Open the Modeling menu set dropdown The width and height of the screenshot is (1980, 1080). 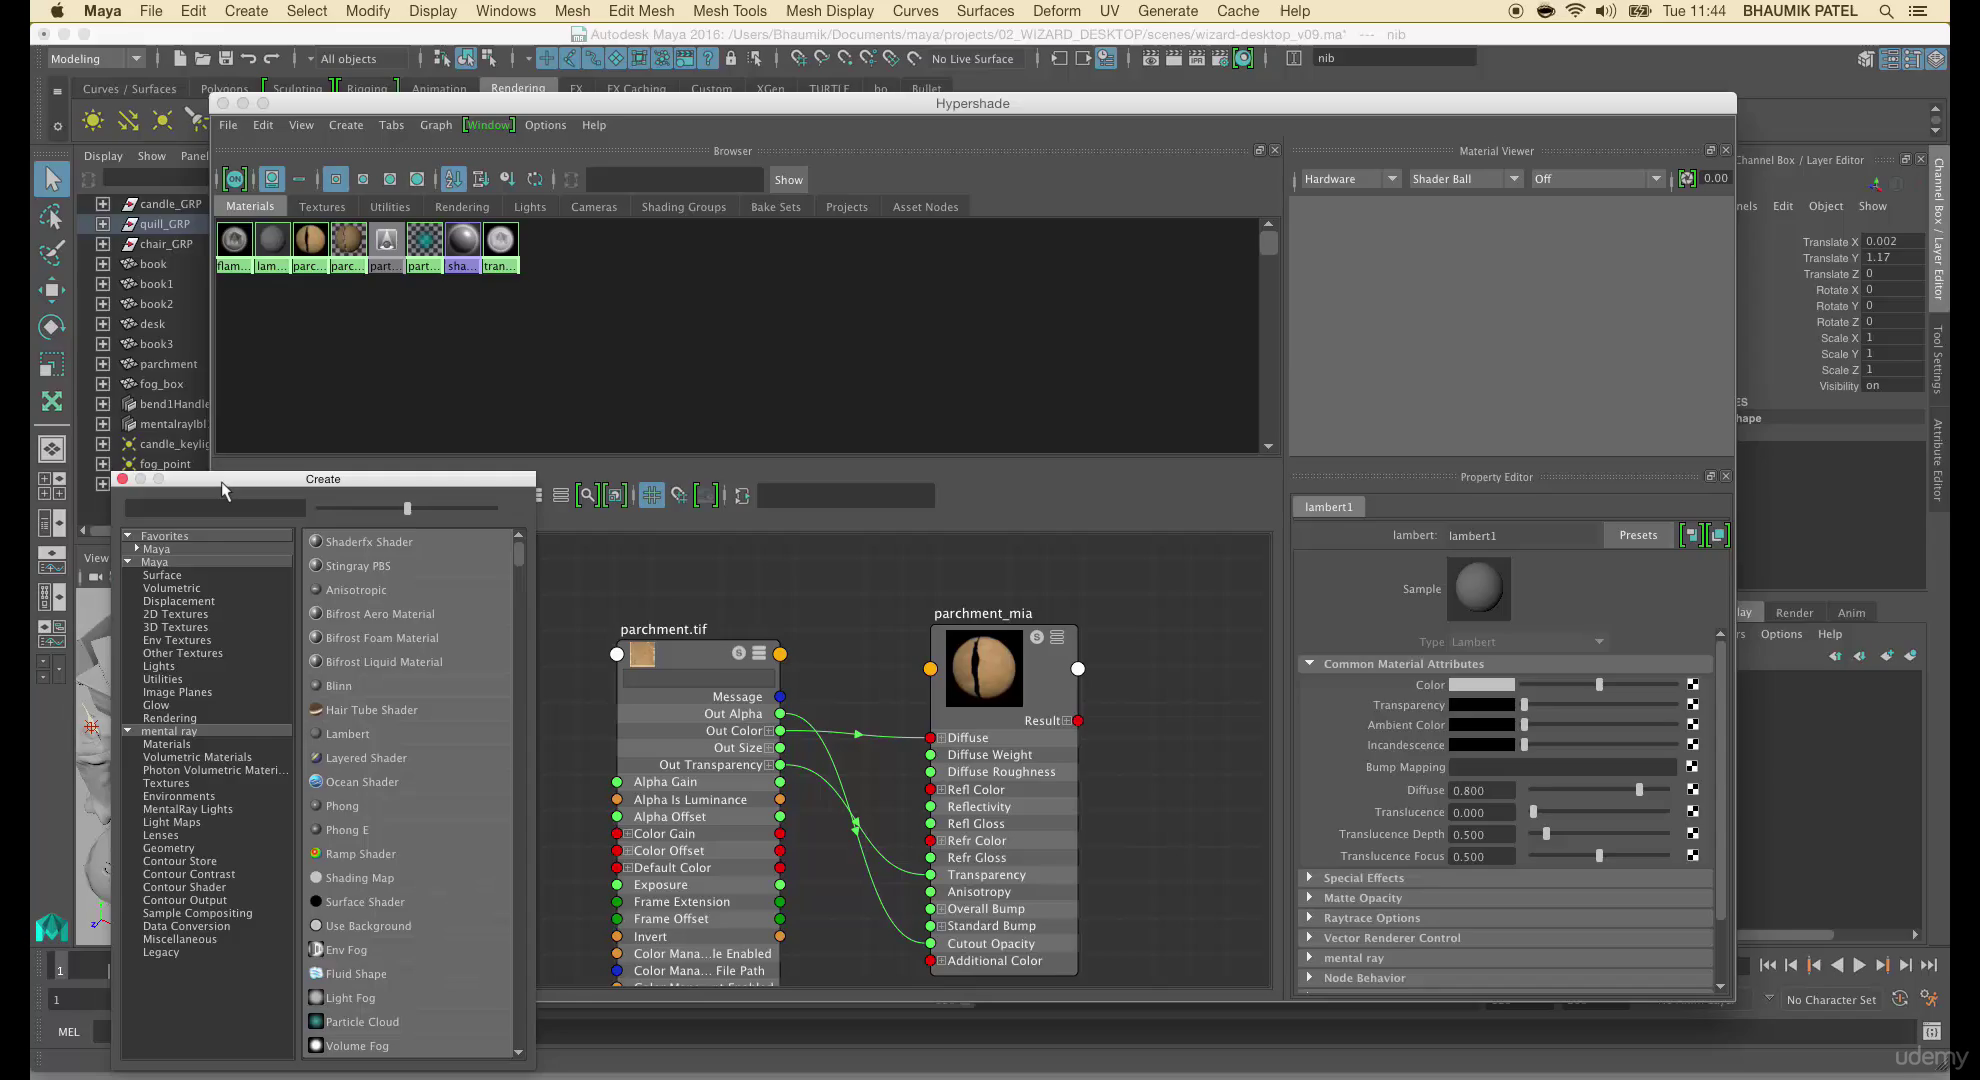[x=97, y=59]
